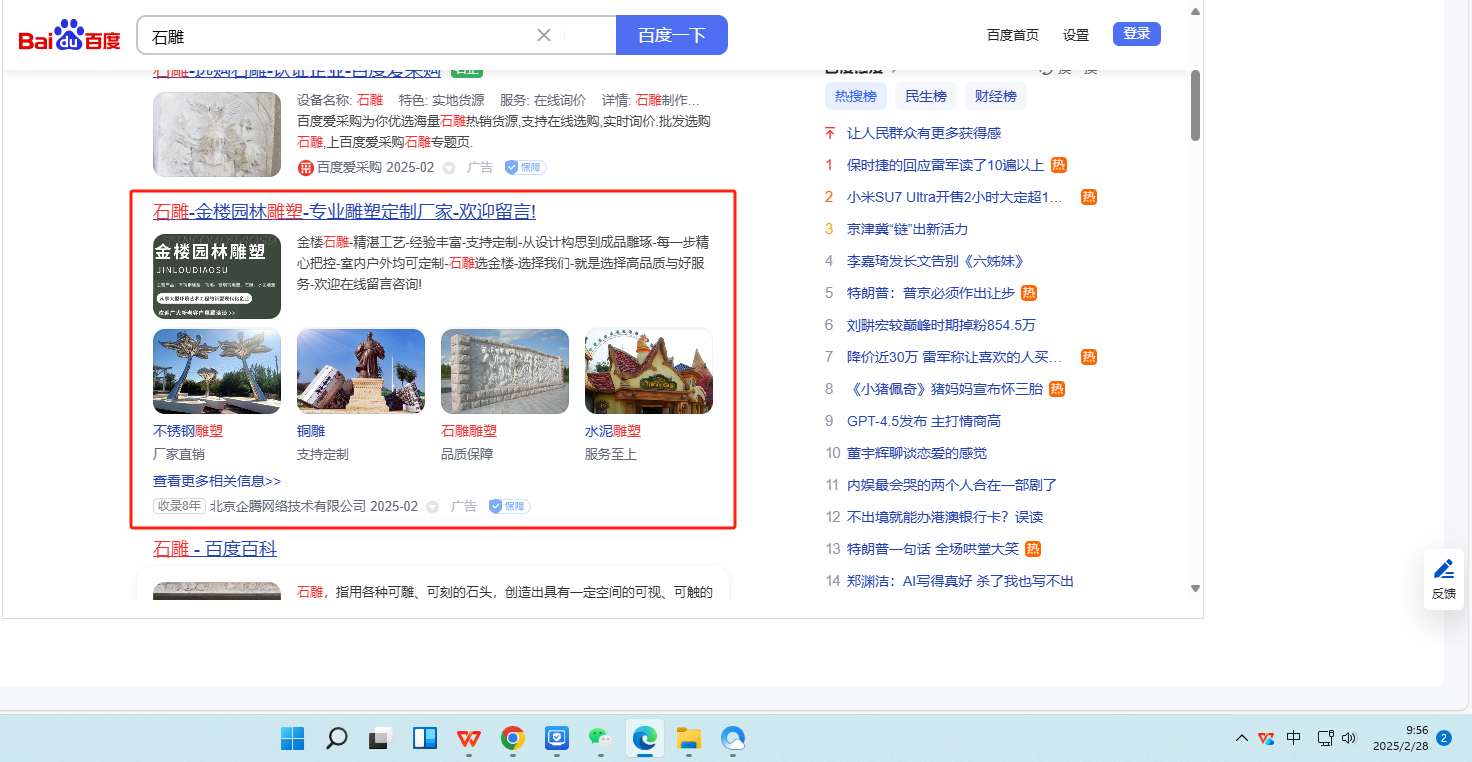Show hidden system tray icons
1472x762 pixels.
pyautogui.click(x=1242, y=738)
